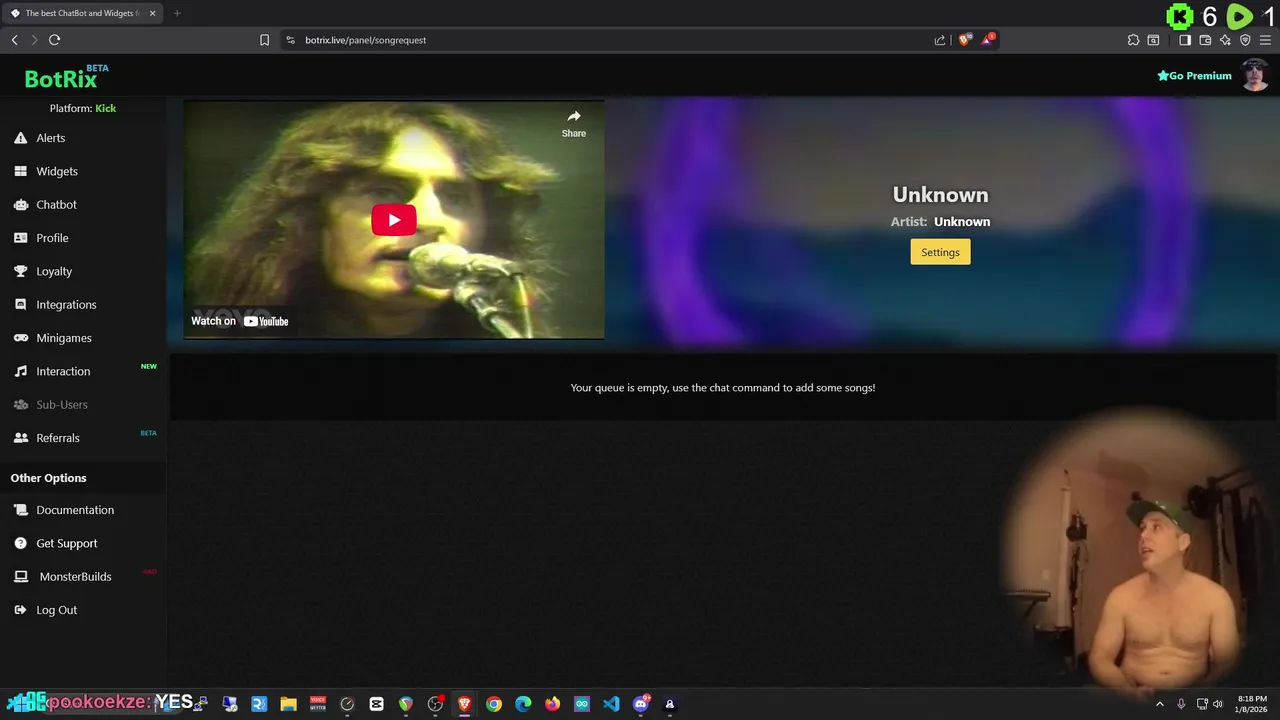Expand the system tray hidden icons chevron
The height and width of the screenshot is (720, 1280).
[x=1160, y=704]
